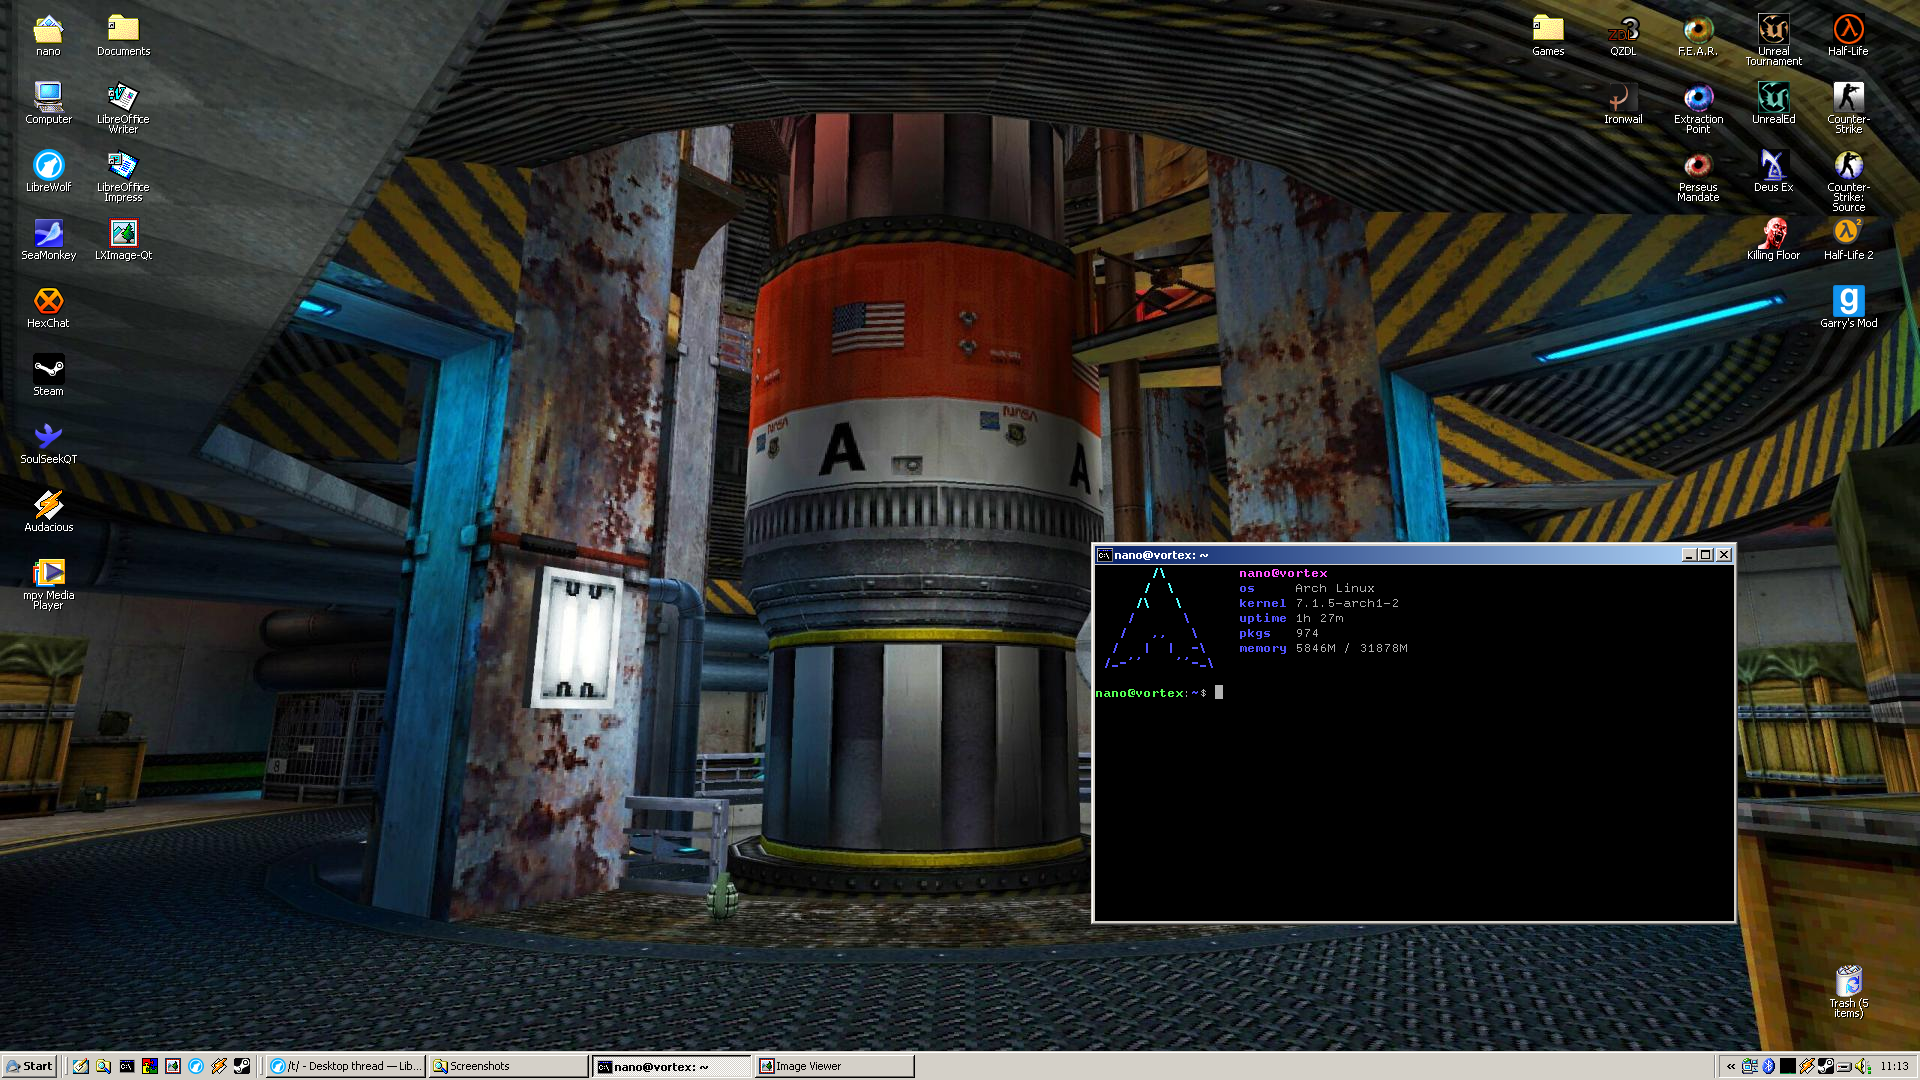Select the QZDL desktop icon
This screenshot has width=1920, height=1080.
[x=1623, y=36]
